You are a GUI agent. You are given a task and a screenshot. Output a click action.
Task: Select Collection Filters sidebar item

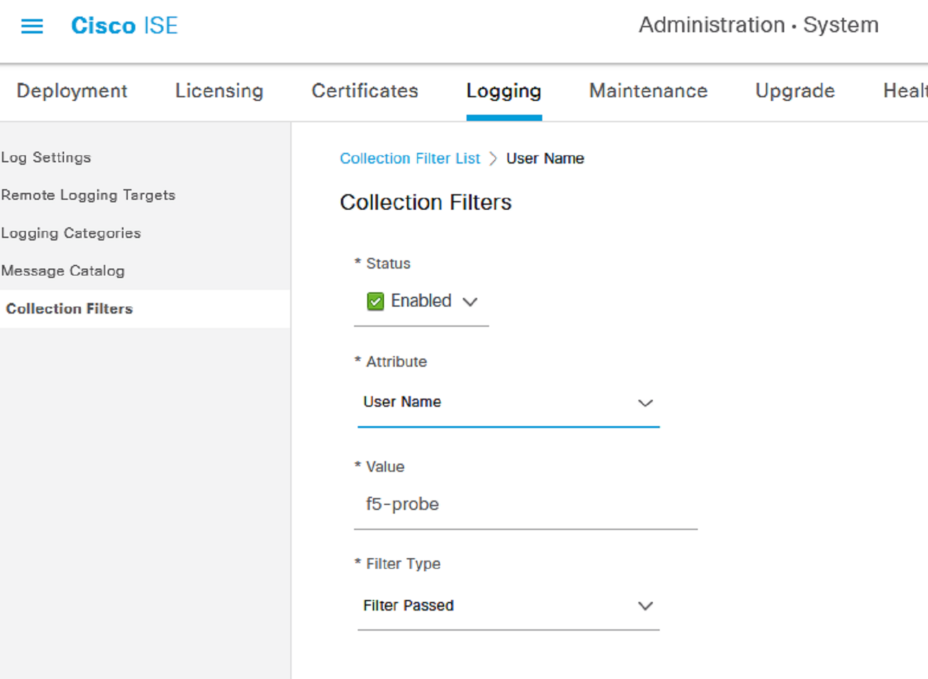(69, 309)
